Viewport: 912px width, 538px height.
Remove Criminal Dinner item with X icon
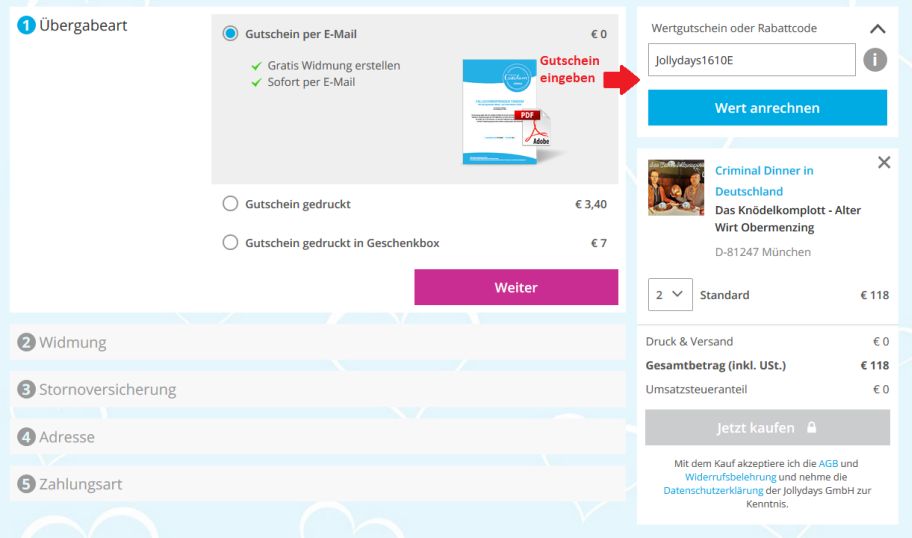884,162
